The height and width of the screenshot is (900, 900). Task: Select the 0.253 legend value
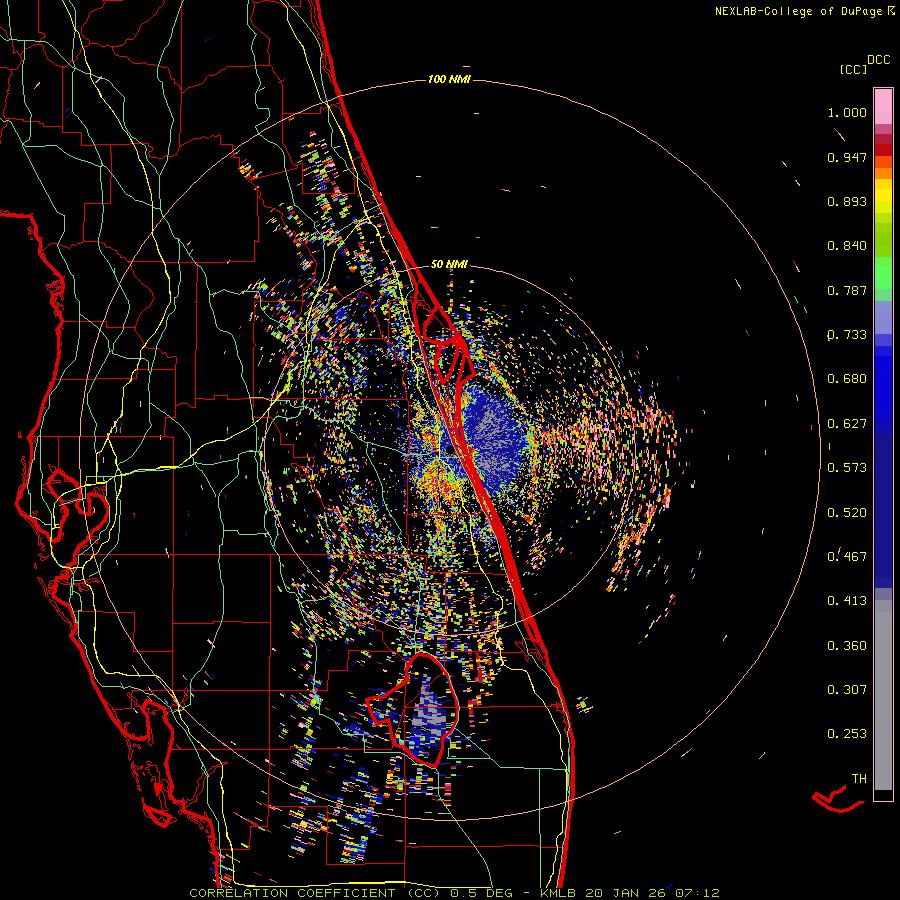click(847, 734)
